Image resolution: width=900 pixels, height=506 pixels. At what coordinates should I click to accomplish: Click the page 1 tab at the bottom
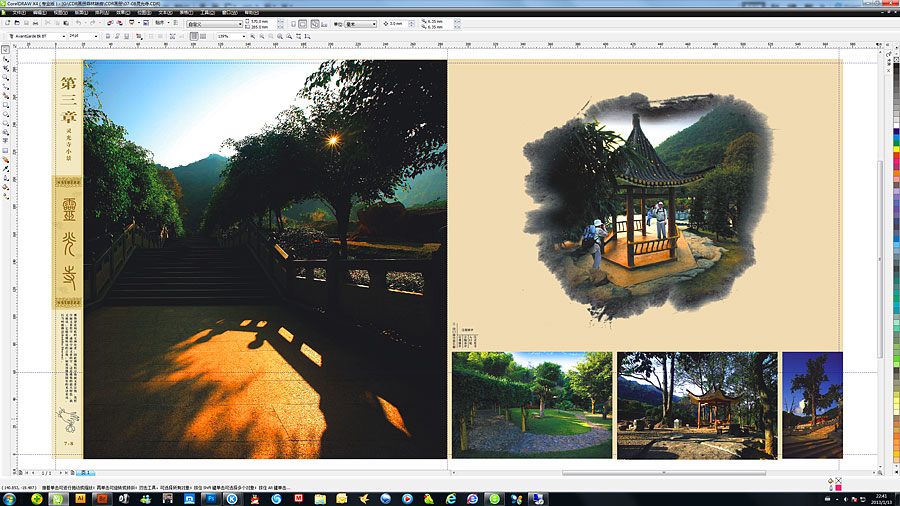pos(86,472)
